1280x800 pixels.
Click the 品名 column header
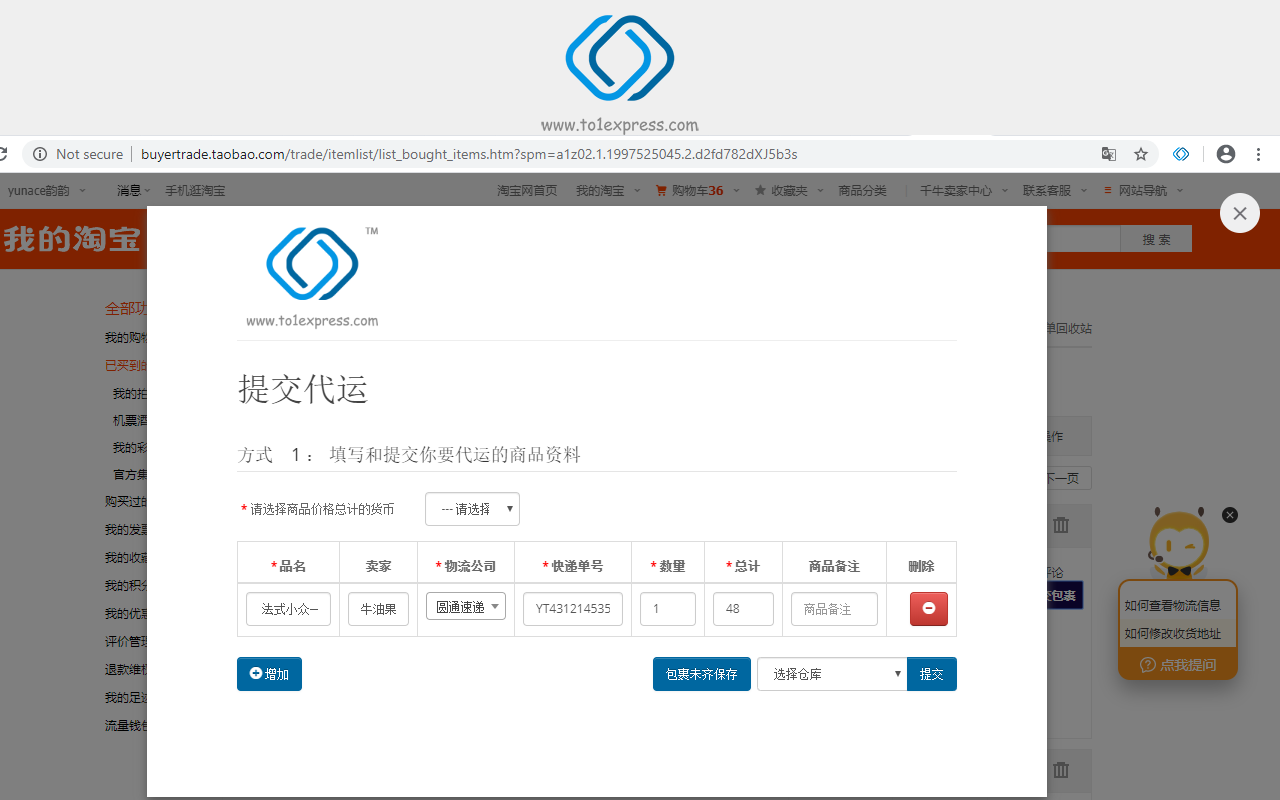288,566
